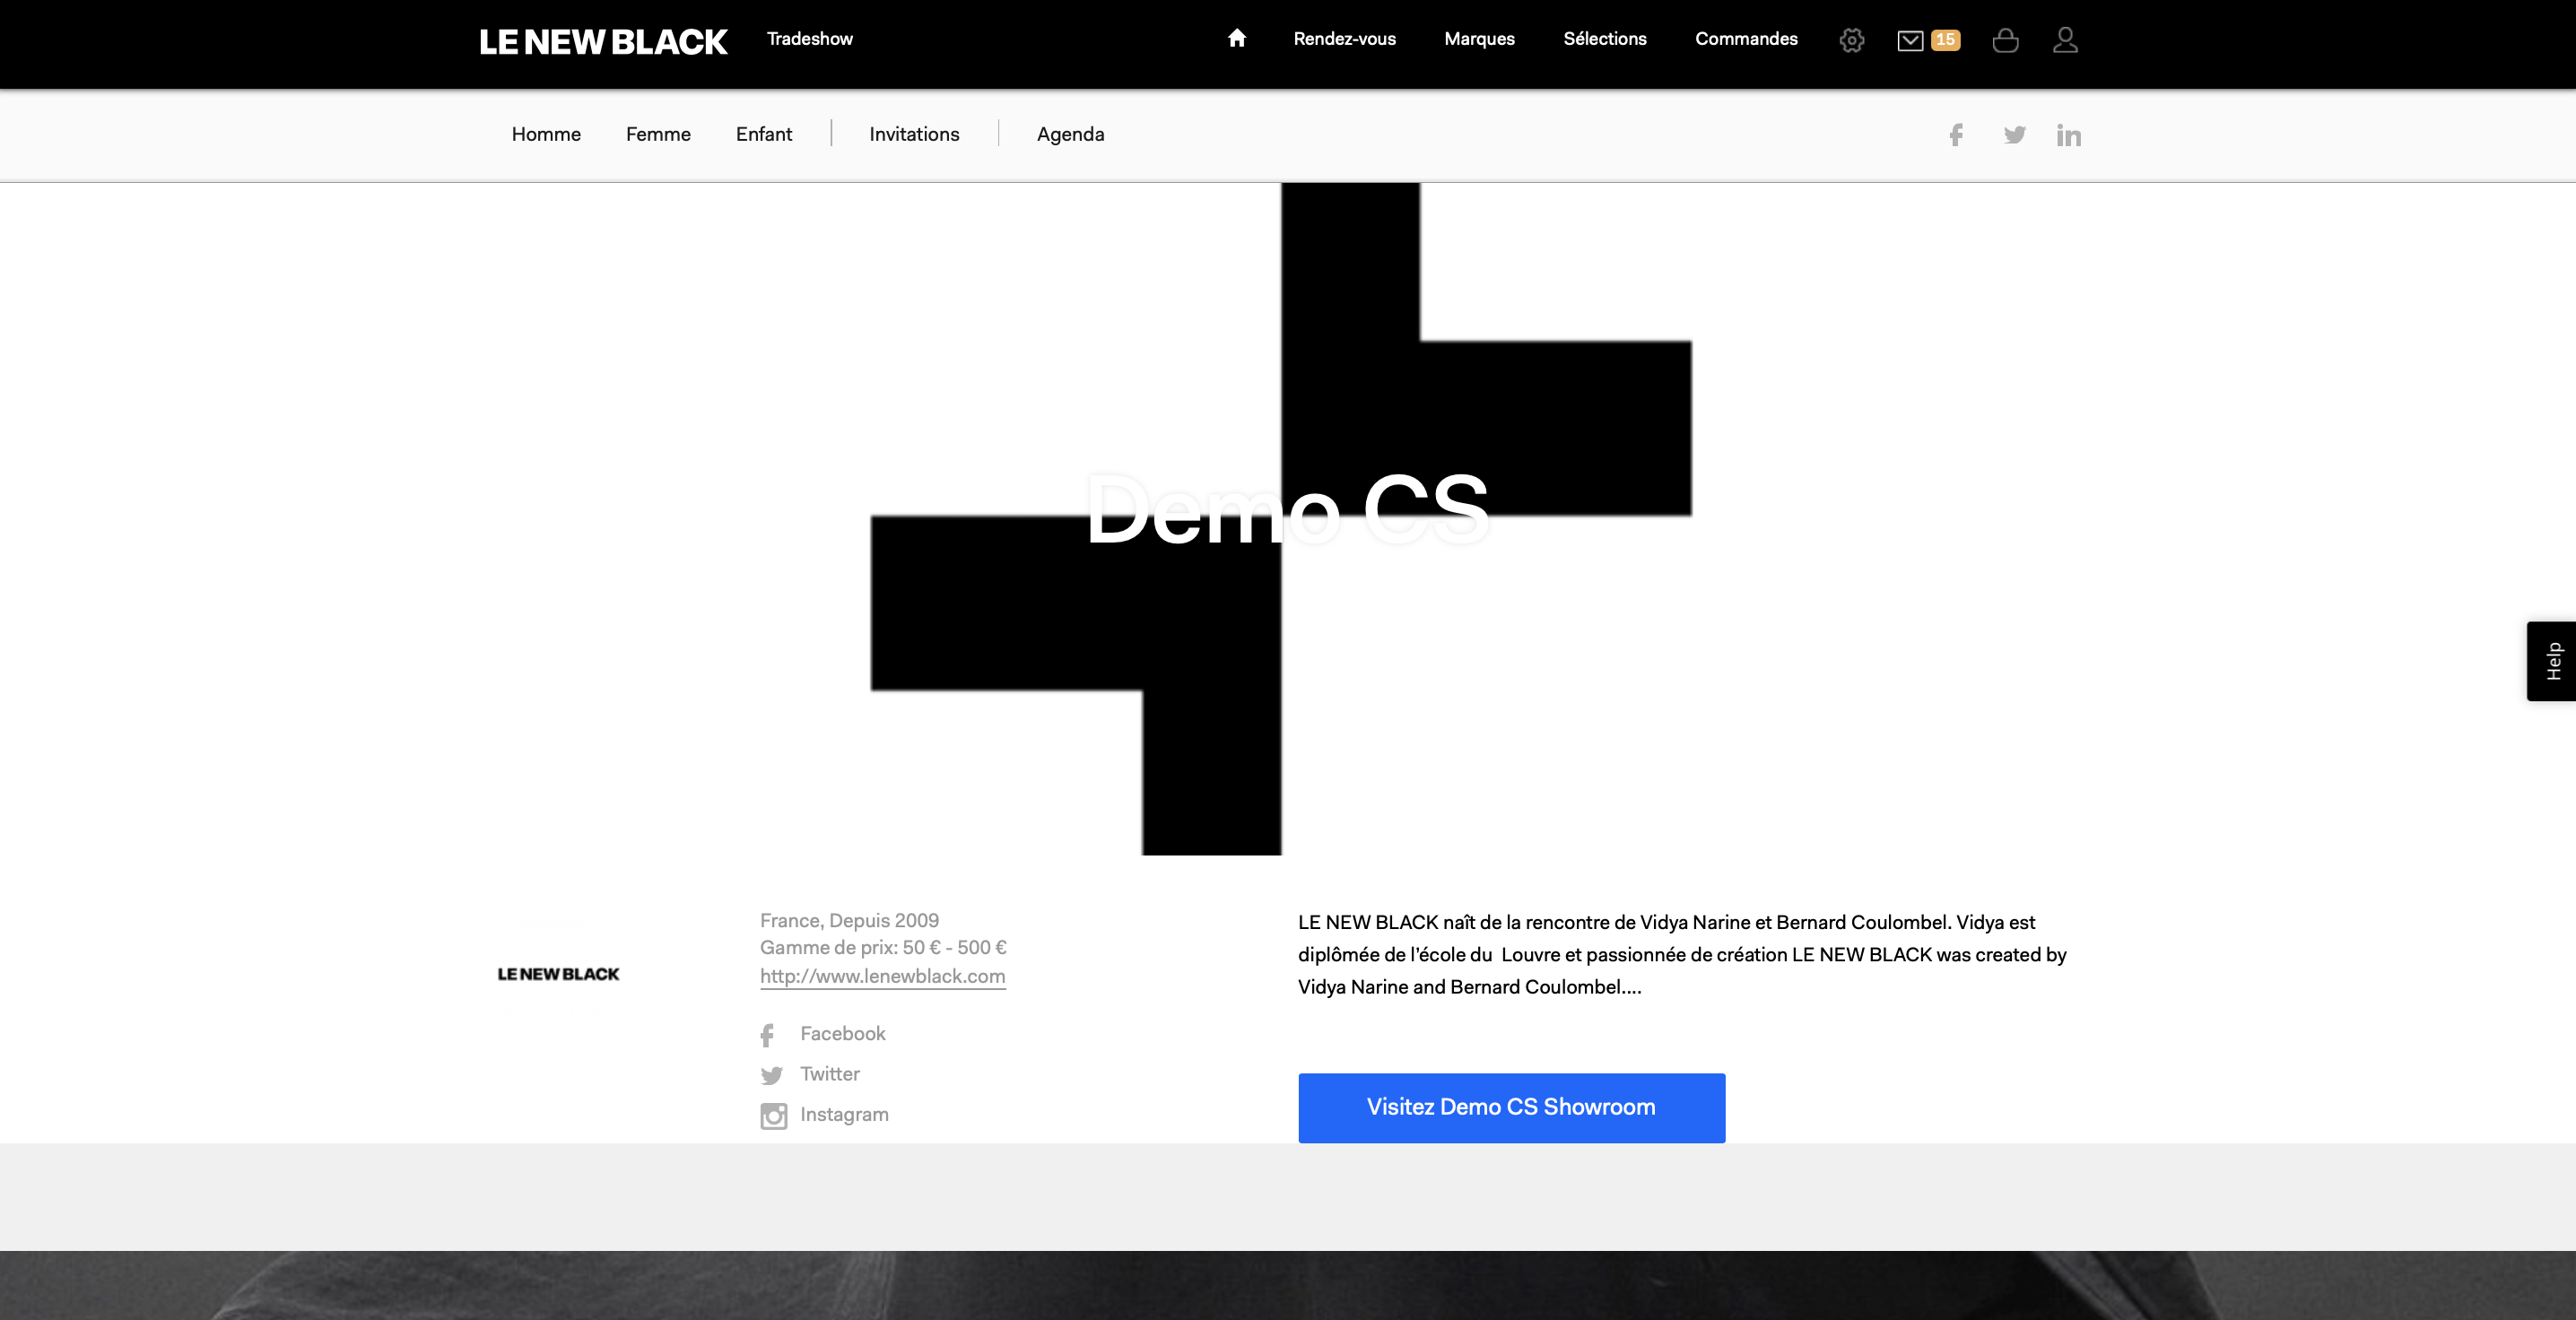This screenshot has width=2576, height=1320.
Task: Go to Sélections in the top bar
Action: tap(1604, 39)
